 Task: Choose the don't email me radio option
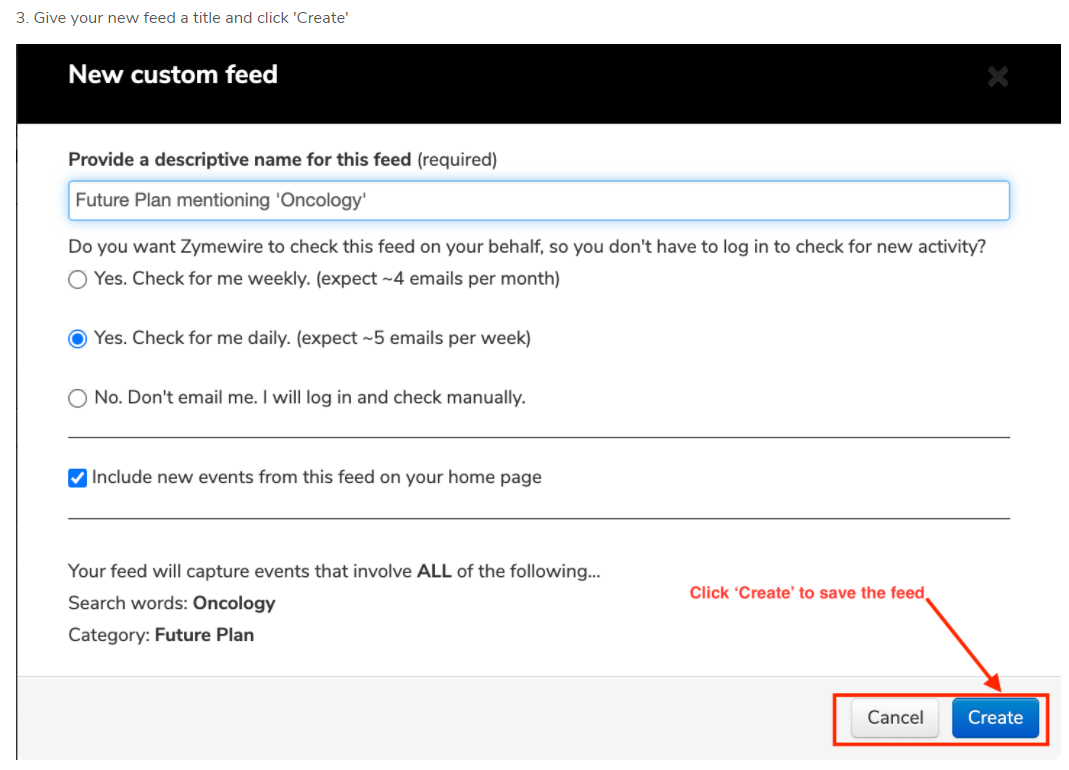pyautogui.click(x=78, y=398)
